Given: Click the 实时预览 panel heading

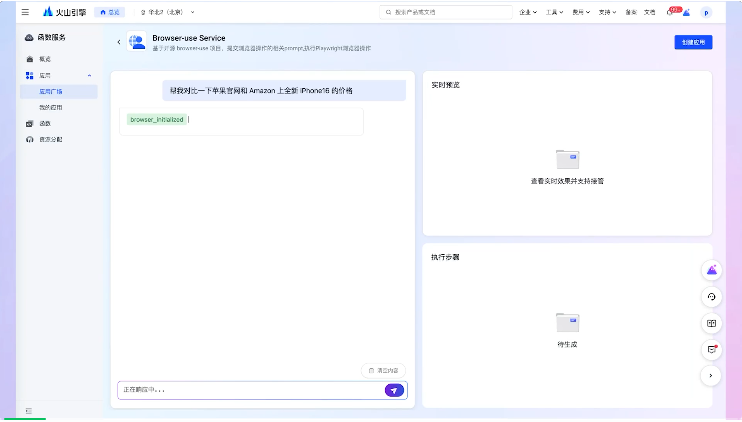Looking at the screenshot, I should point(445,85).
